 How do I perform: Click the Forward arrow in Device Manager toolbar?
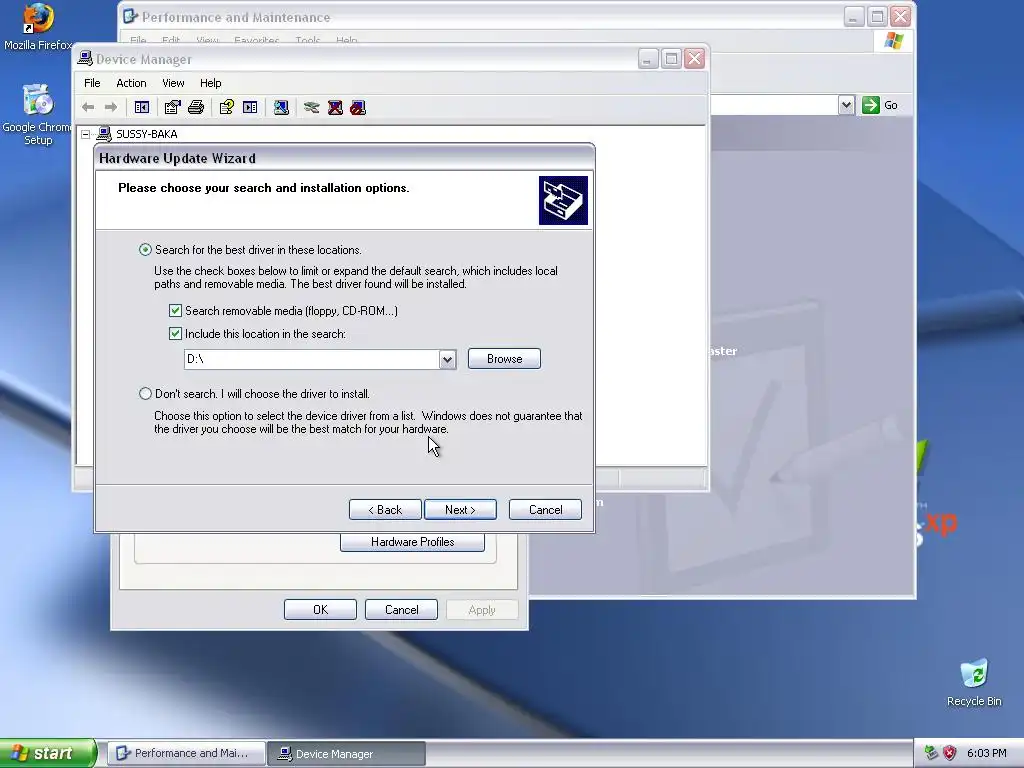pyautogui.click(x=111, y=107)
